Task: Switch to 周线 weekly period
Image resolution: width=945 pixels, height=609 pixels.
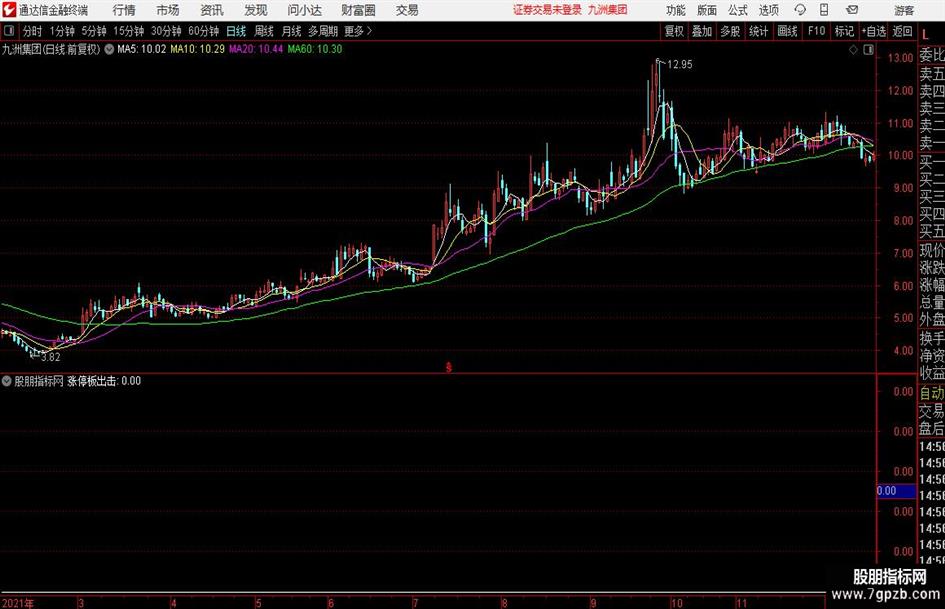Action: pos(264,31)
